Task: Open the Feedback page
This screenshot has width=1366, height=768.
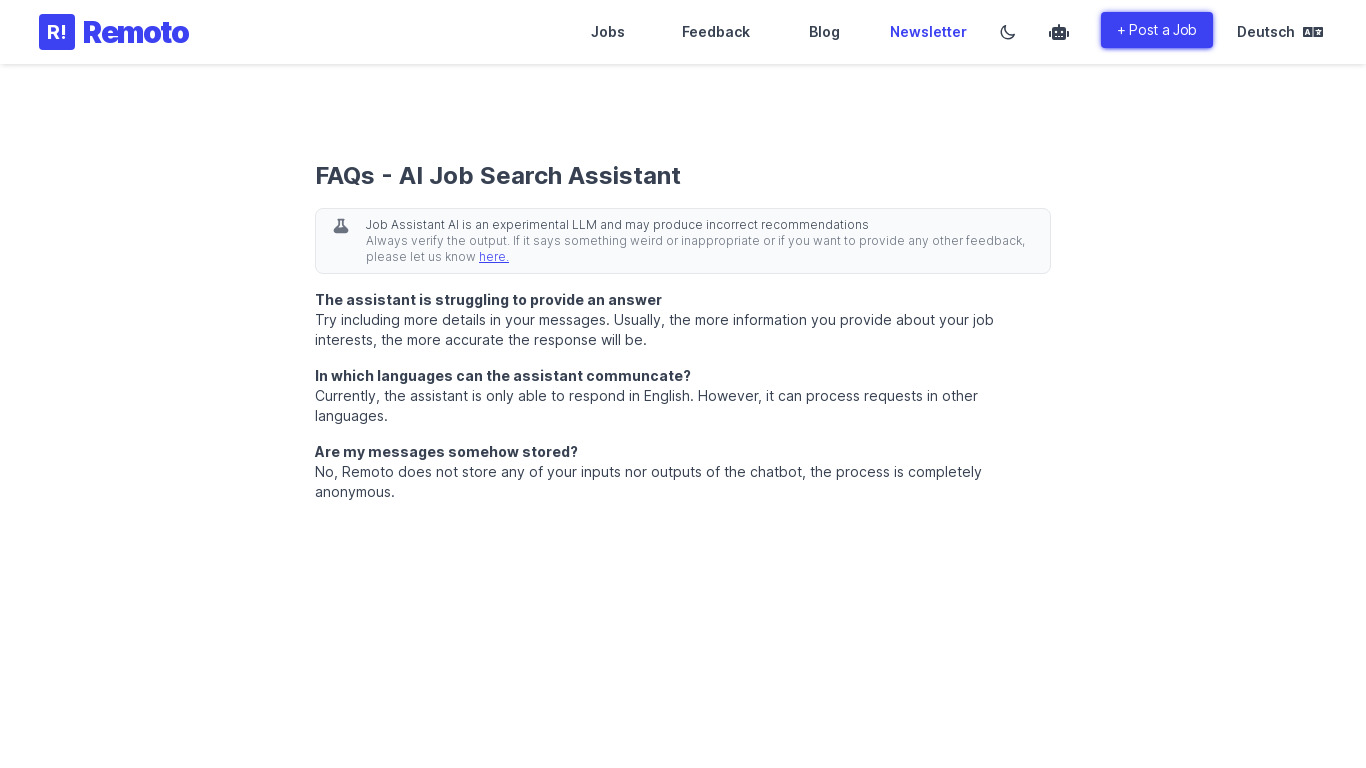Action: 715,32
